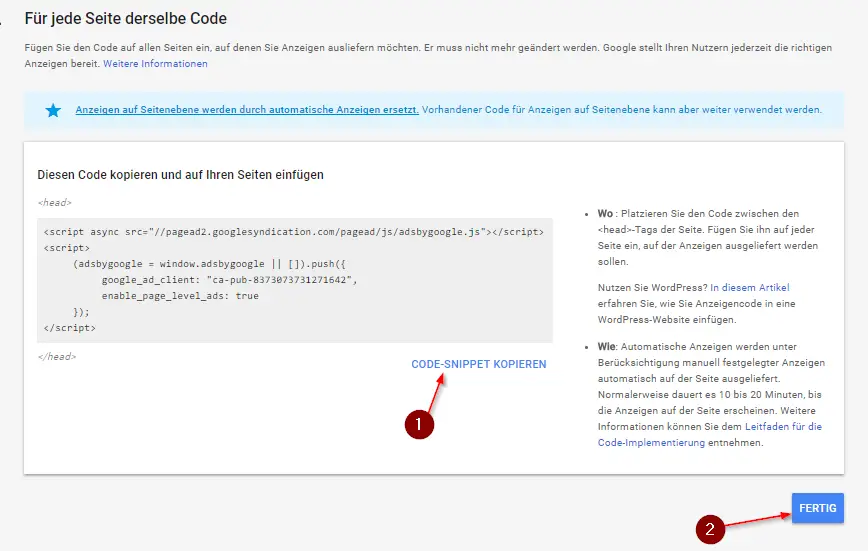Click the blue FERTIG button
The image size is (868, 551).
(818, 508)
